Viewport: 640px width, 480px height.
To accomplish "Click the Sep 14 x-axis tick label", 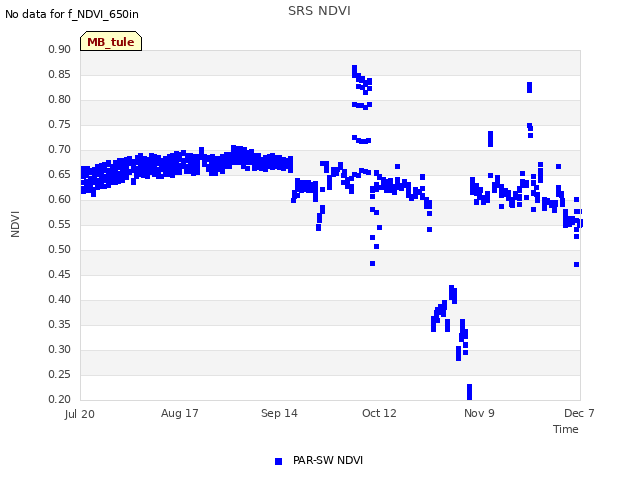I will point(279,413).
